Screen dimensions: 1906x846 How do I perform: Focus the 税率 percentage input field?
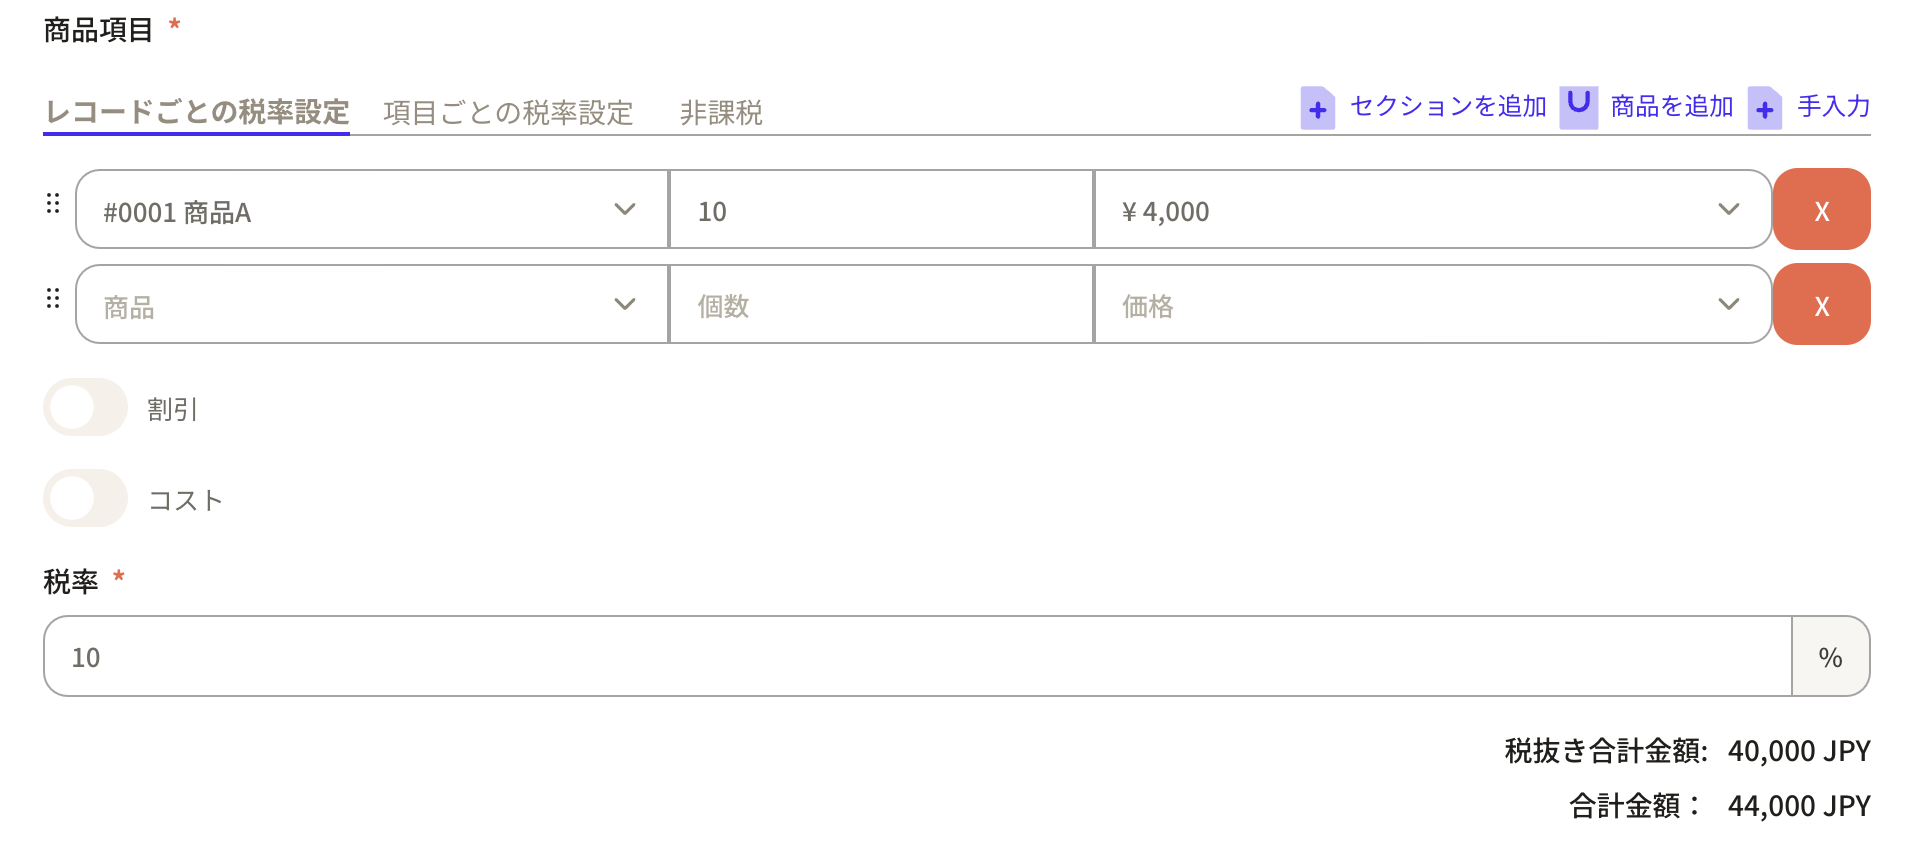coord(916,657)
